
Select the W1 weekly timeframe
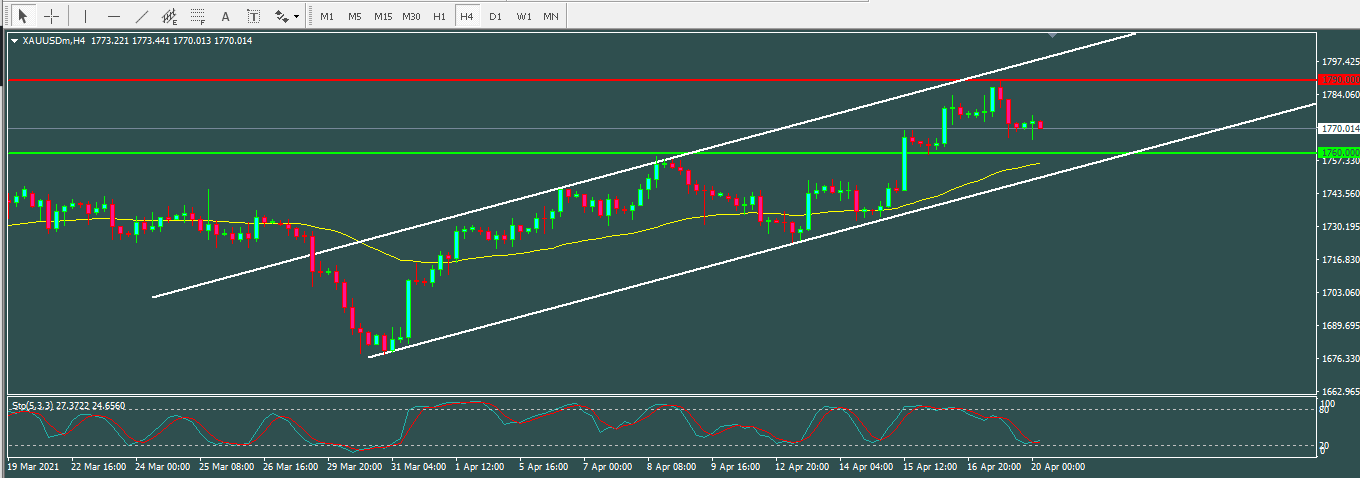523,16
